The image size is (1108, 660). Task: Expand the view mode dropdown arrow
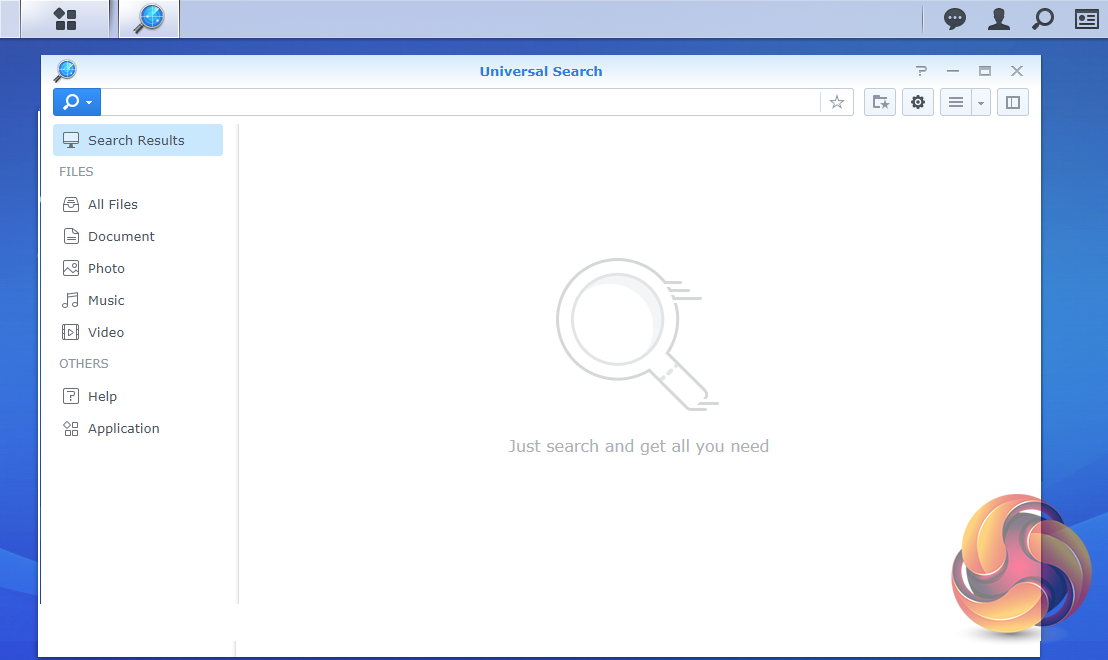point(981,102)
